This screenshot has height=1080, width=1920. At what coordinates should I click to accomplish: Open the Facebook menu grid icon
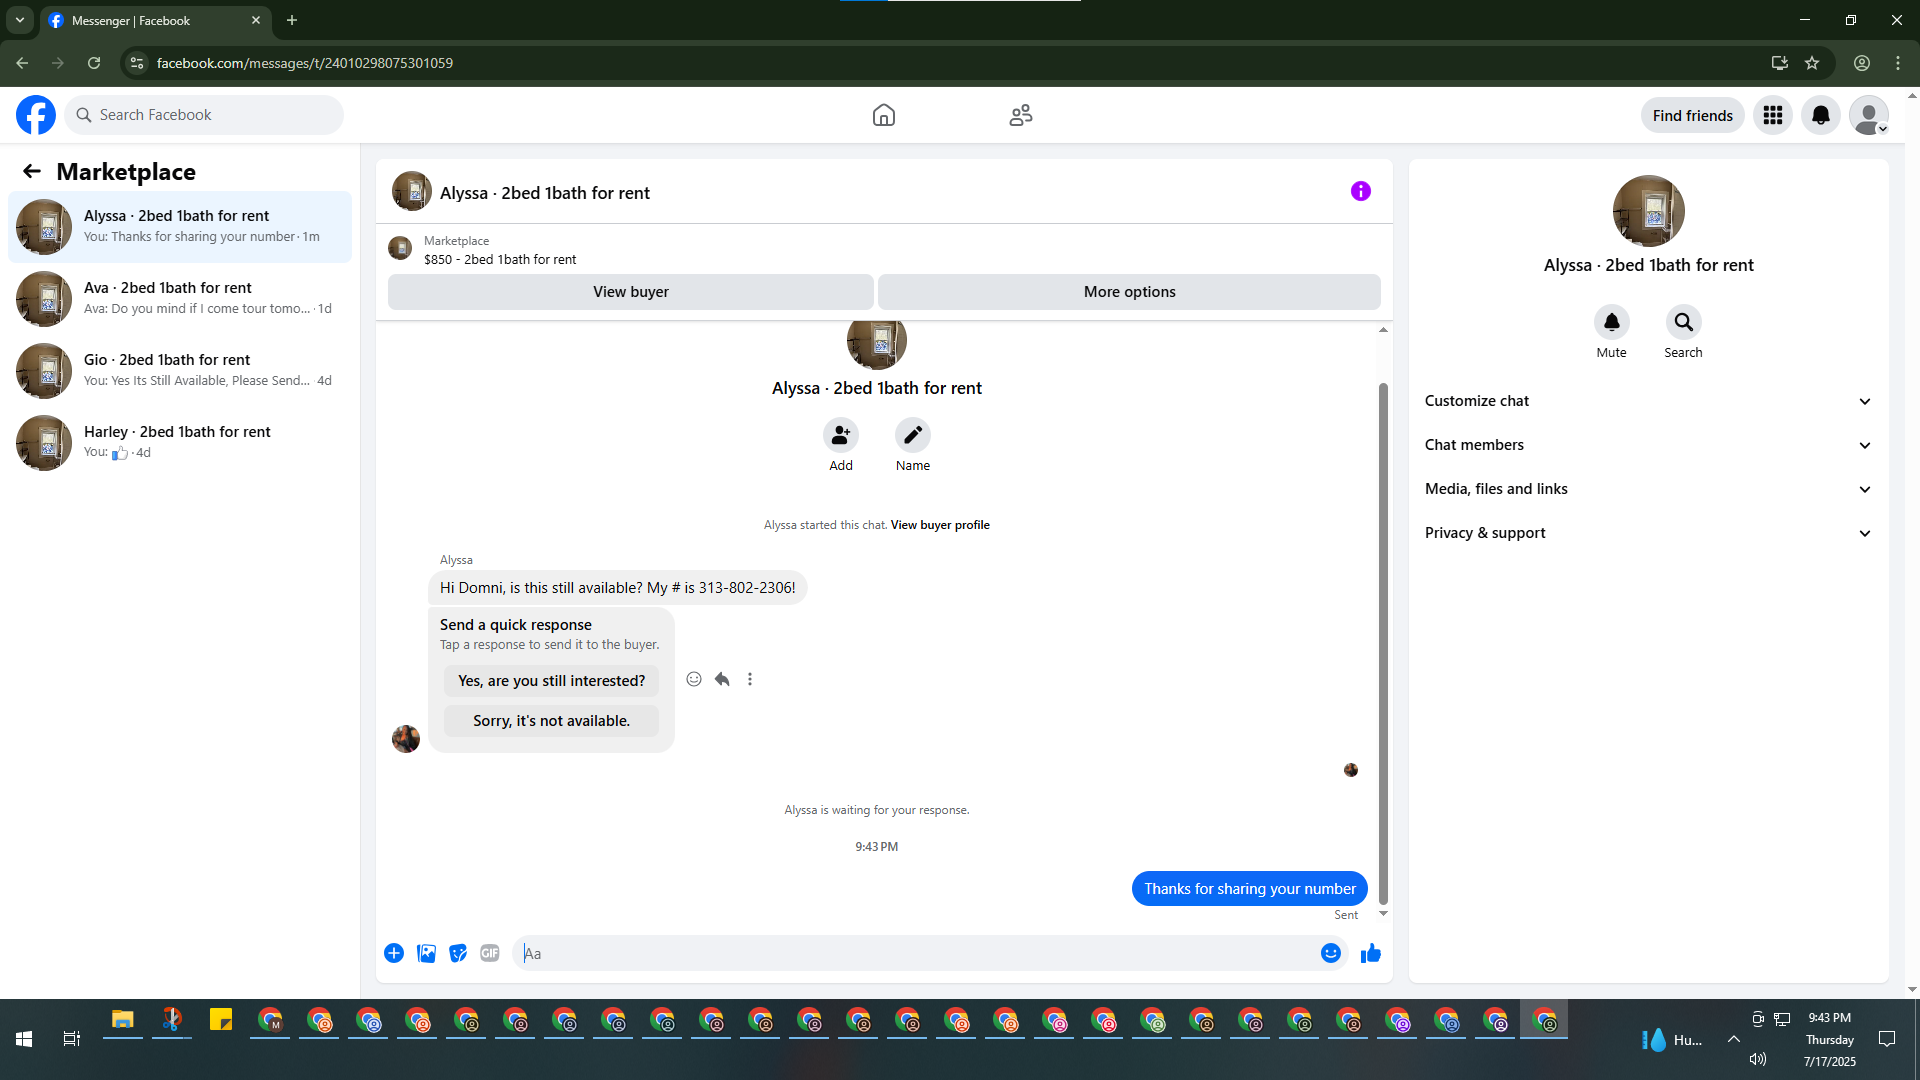1773,115
